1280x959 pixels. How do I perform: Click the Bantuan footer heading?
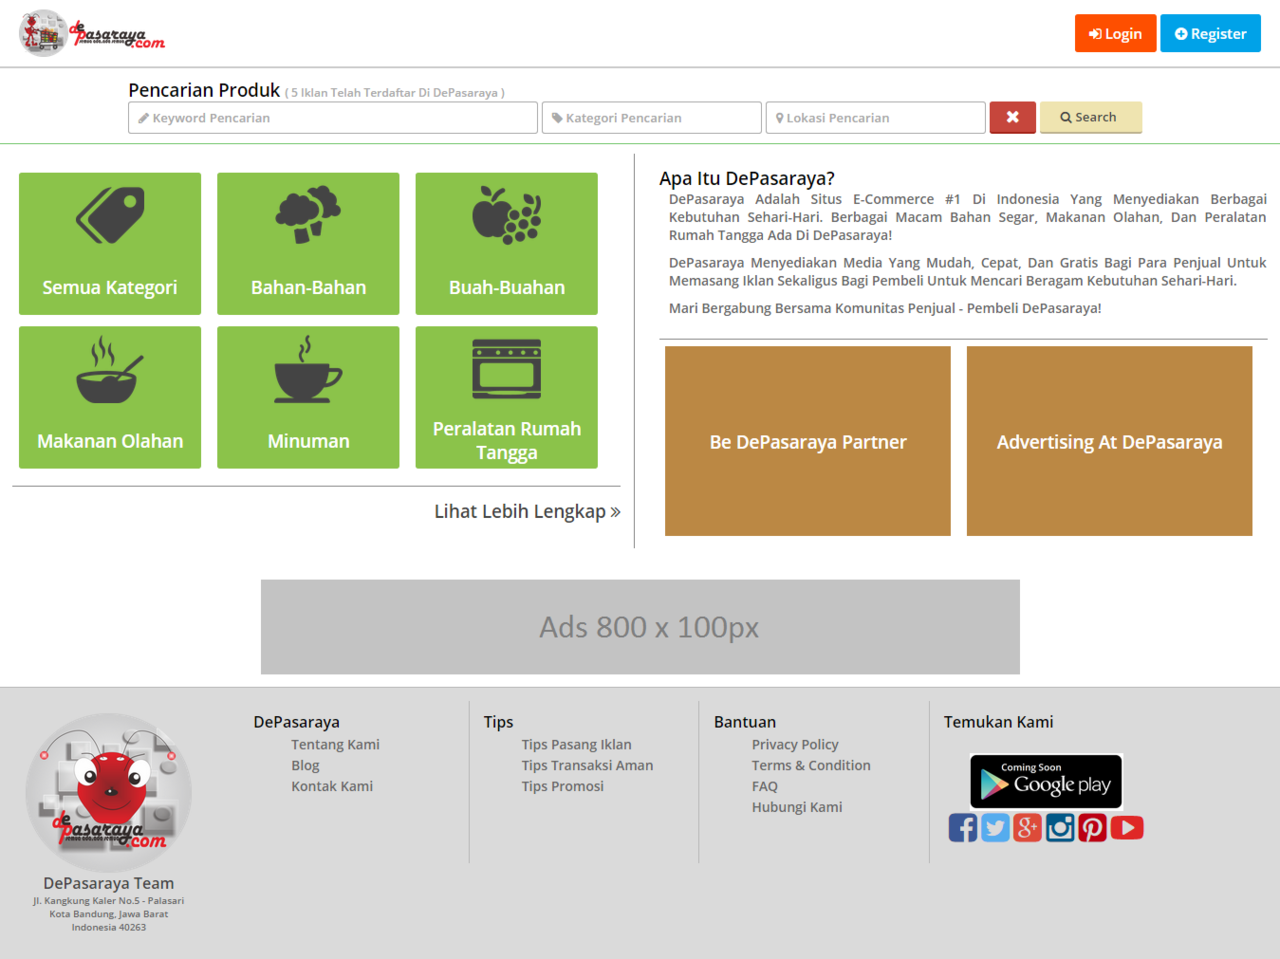pyautogui.click(x=745, y=722)
